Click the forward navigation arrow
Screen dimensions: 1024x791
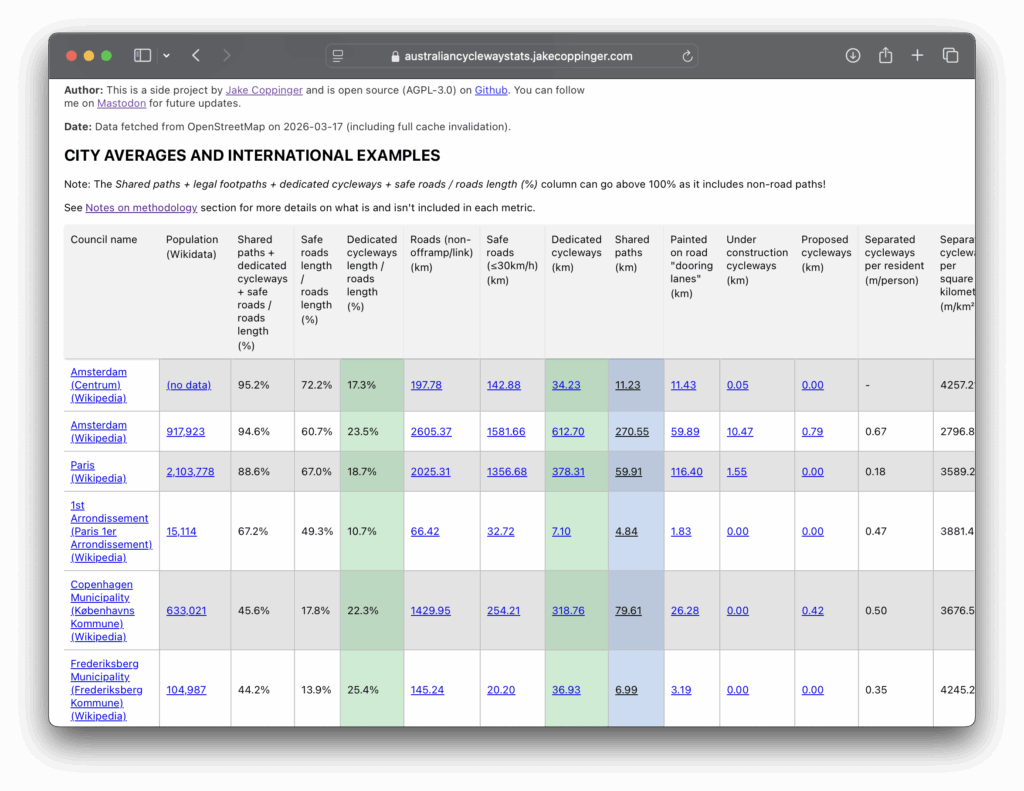coord(227,56)
